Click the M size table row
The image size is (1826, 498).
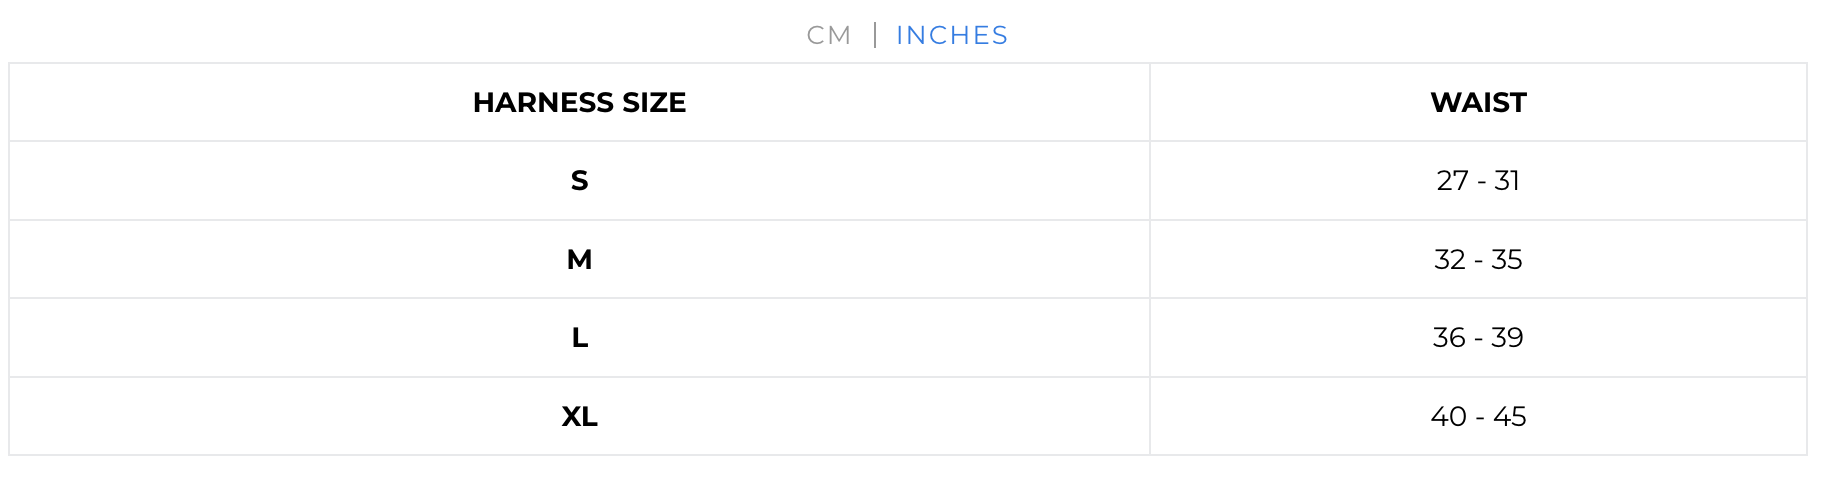(908, 259)
